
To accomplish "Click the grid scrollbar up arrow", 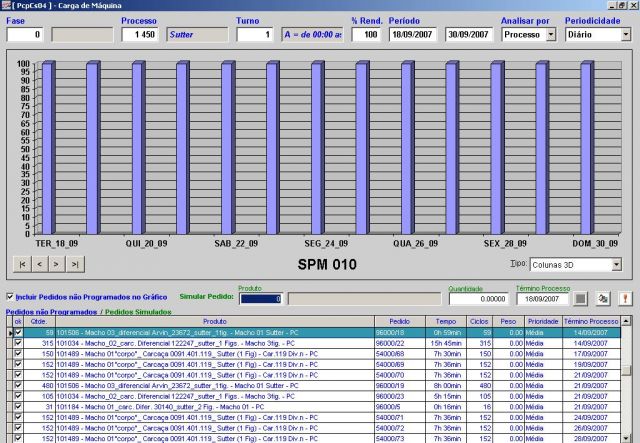I will (x=626, y=321).
